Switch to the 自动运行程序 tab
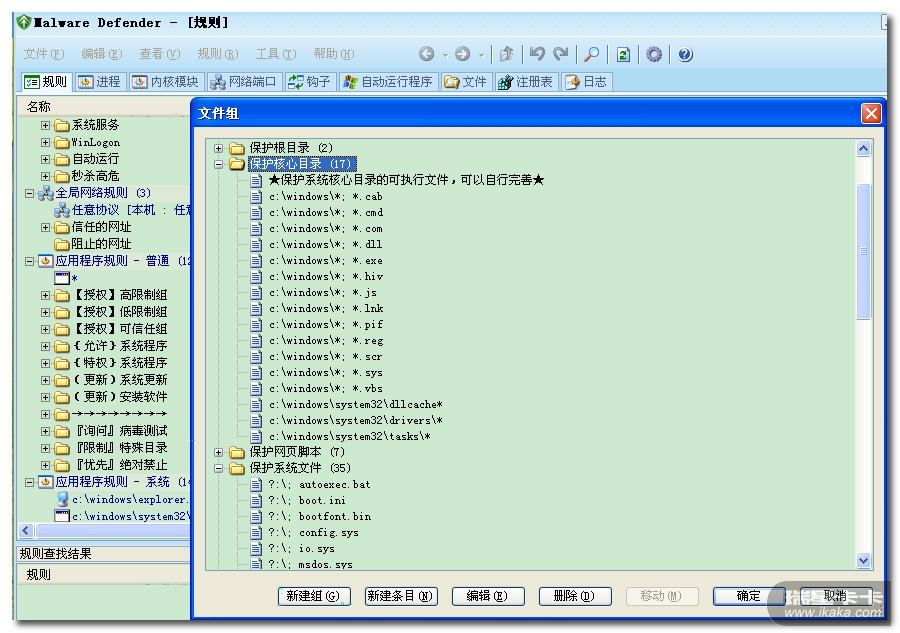The height and width of the screenshot is (633, 900). (388, 82)
